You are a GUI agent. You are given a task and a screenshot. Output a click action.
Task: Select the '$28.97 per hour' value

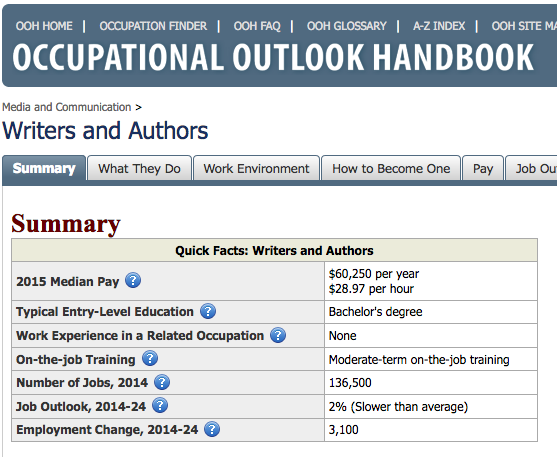click(371, 289)
